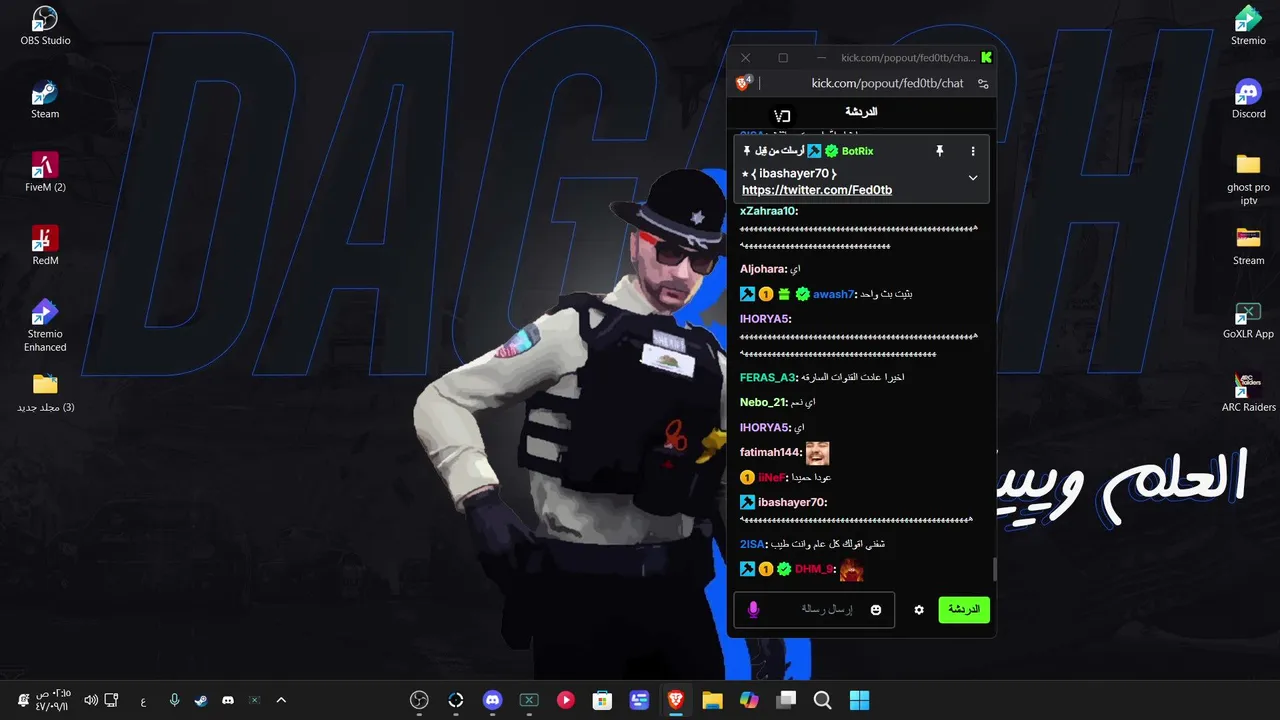The height and width of the screenshot is (720, 1280).
Task: Click the verified badge next to DHM_9
Action: pos(784,569)
